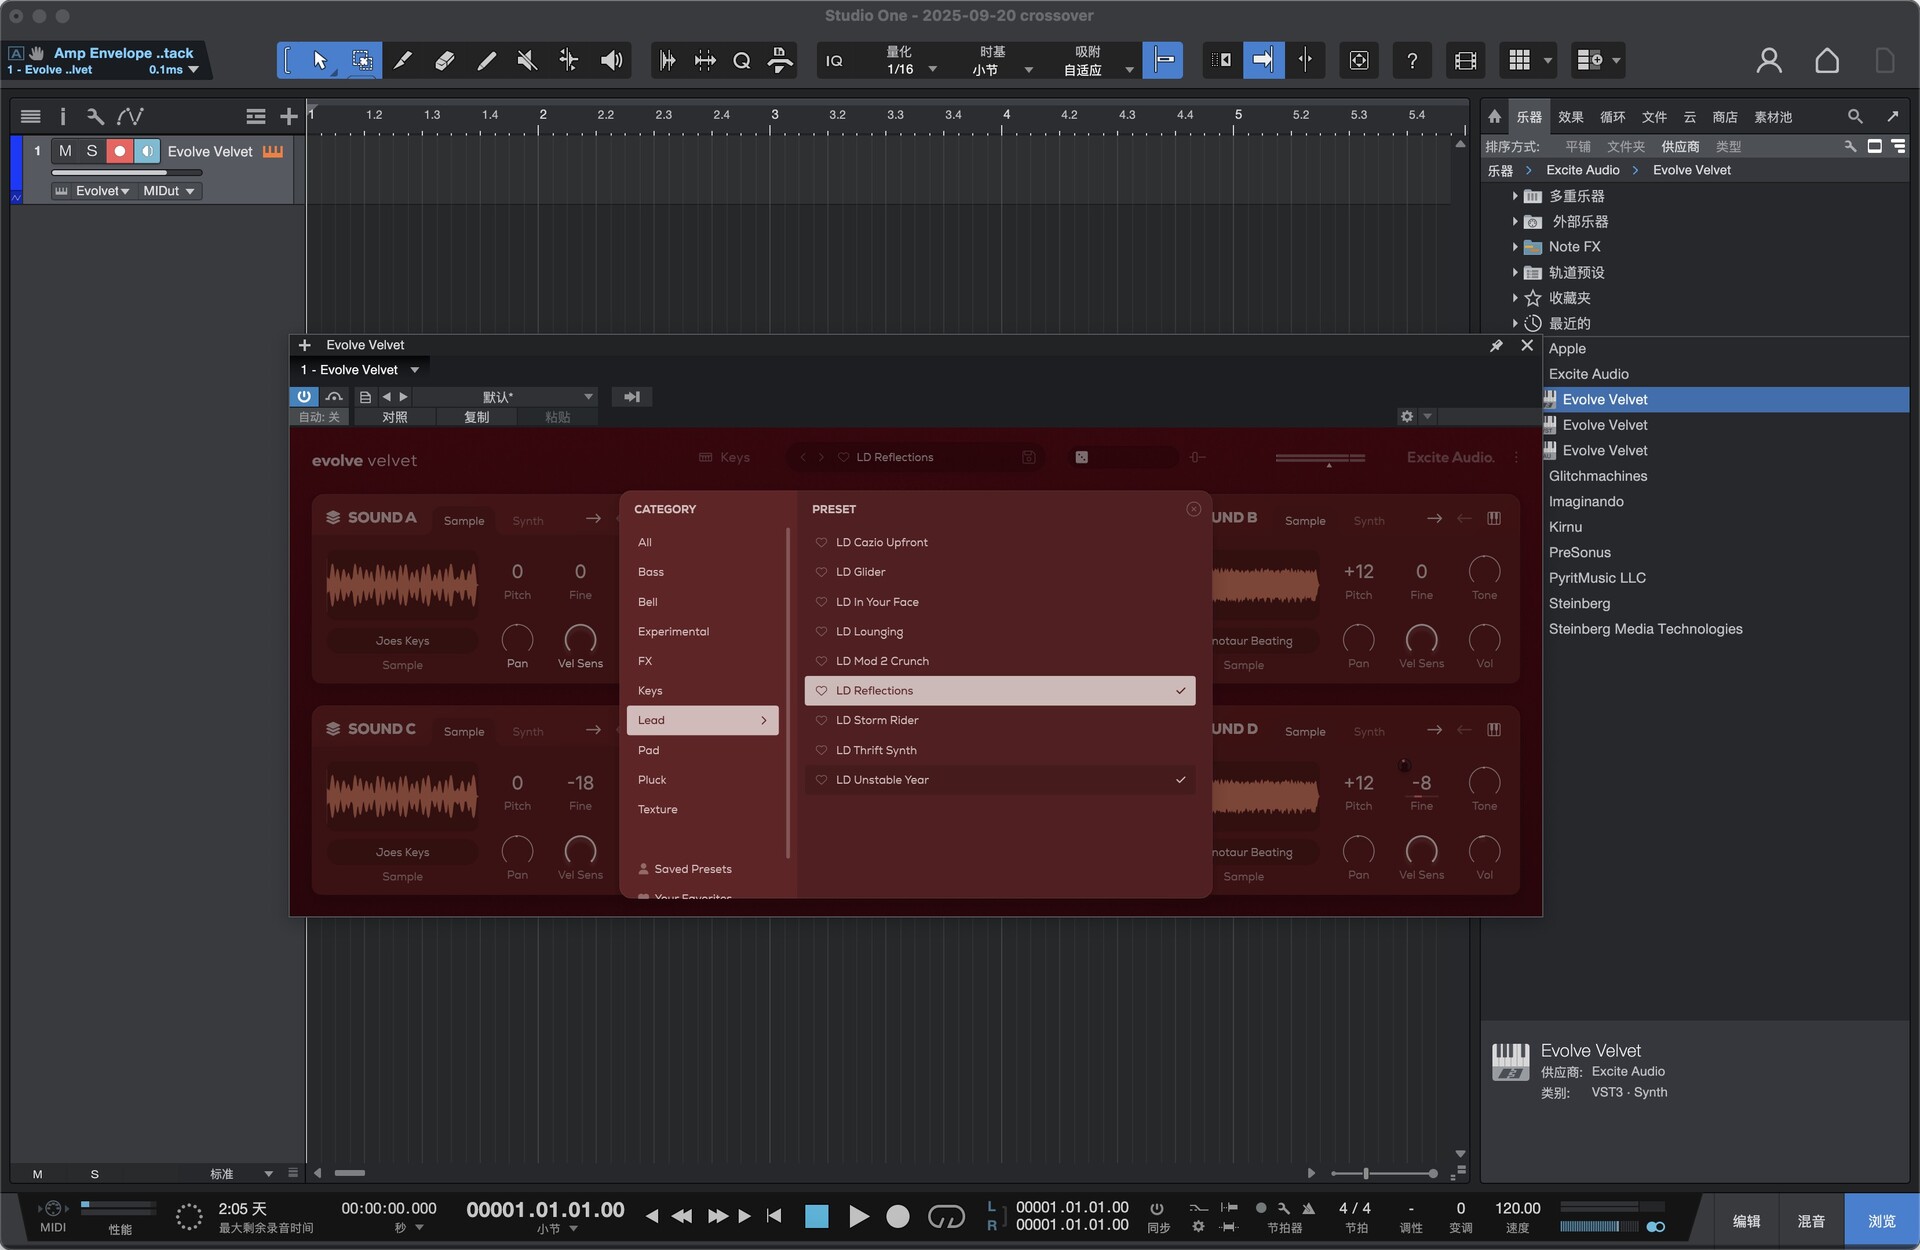
Task: Favorite the LD Storm Rider preset heart
Action: coord(821,720)
